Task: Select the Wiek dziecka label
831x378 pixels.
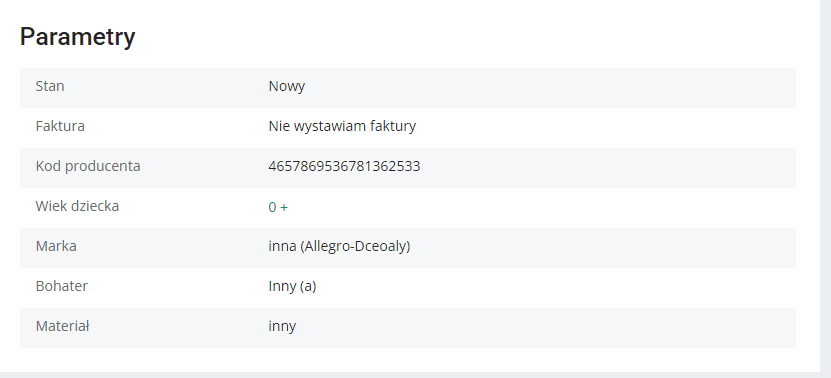Action: coord(77,206)
